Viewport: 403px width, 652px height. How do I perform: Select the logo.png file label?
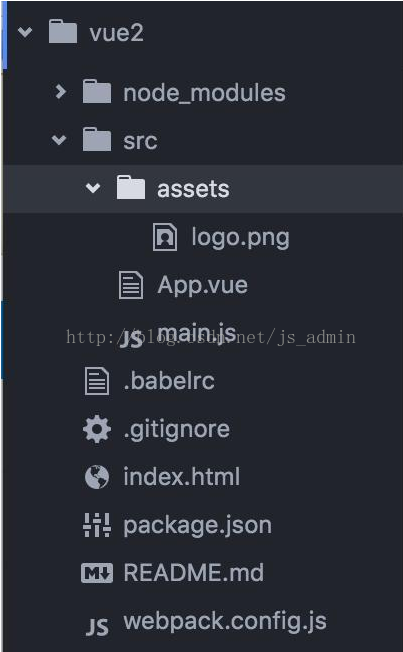[x=240, y=238]
